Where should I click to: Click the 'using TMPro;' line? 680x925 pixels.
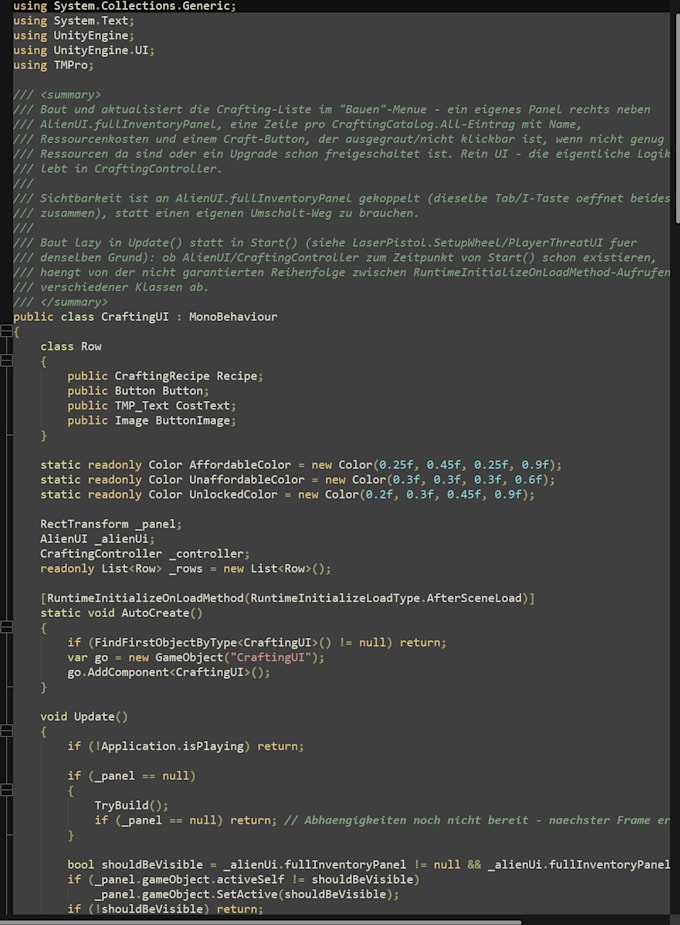point(53,65)
